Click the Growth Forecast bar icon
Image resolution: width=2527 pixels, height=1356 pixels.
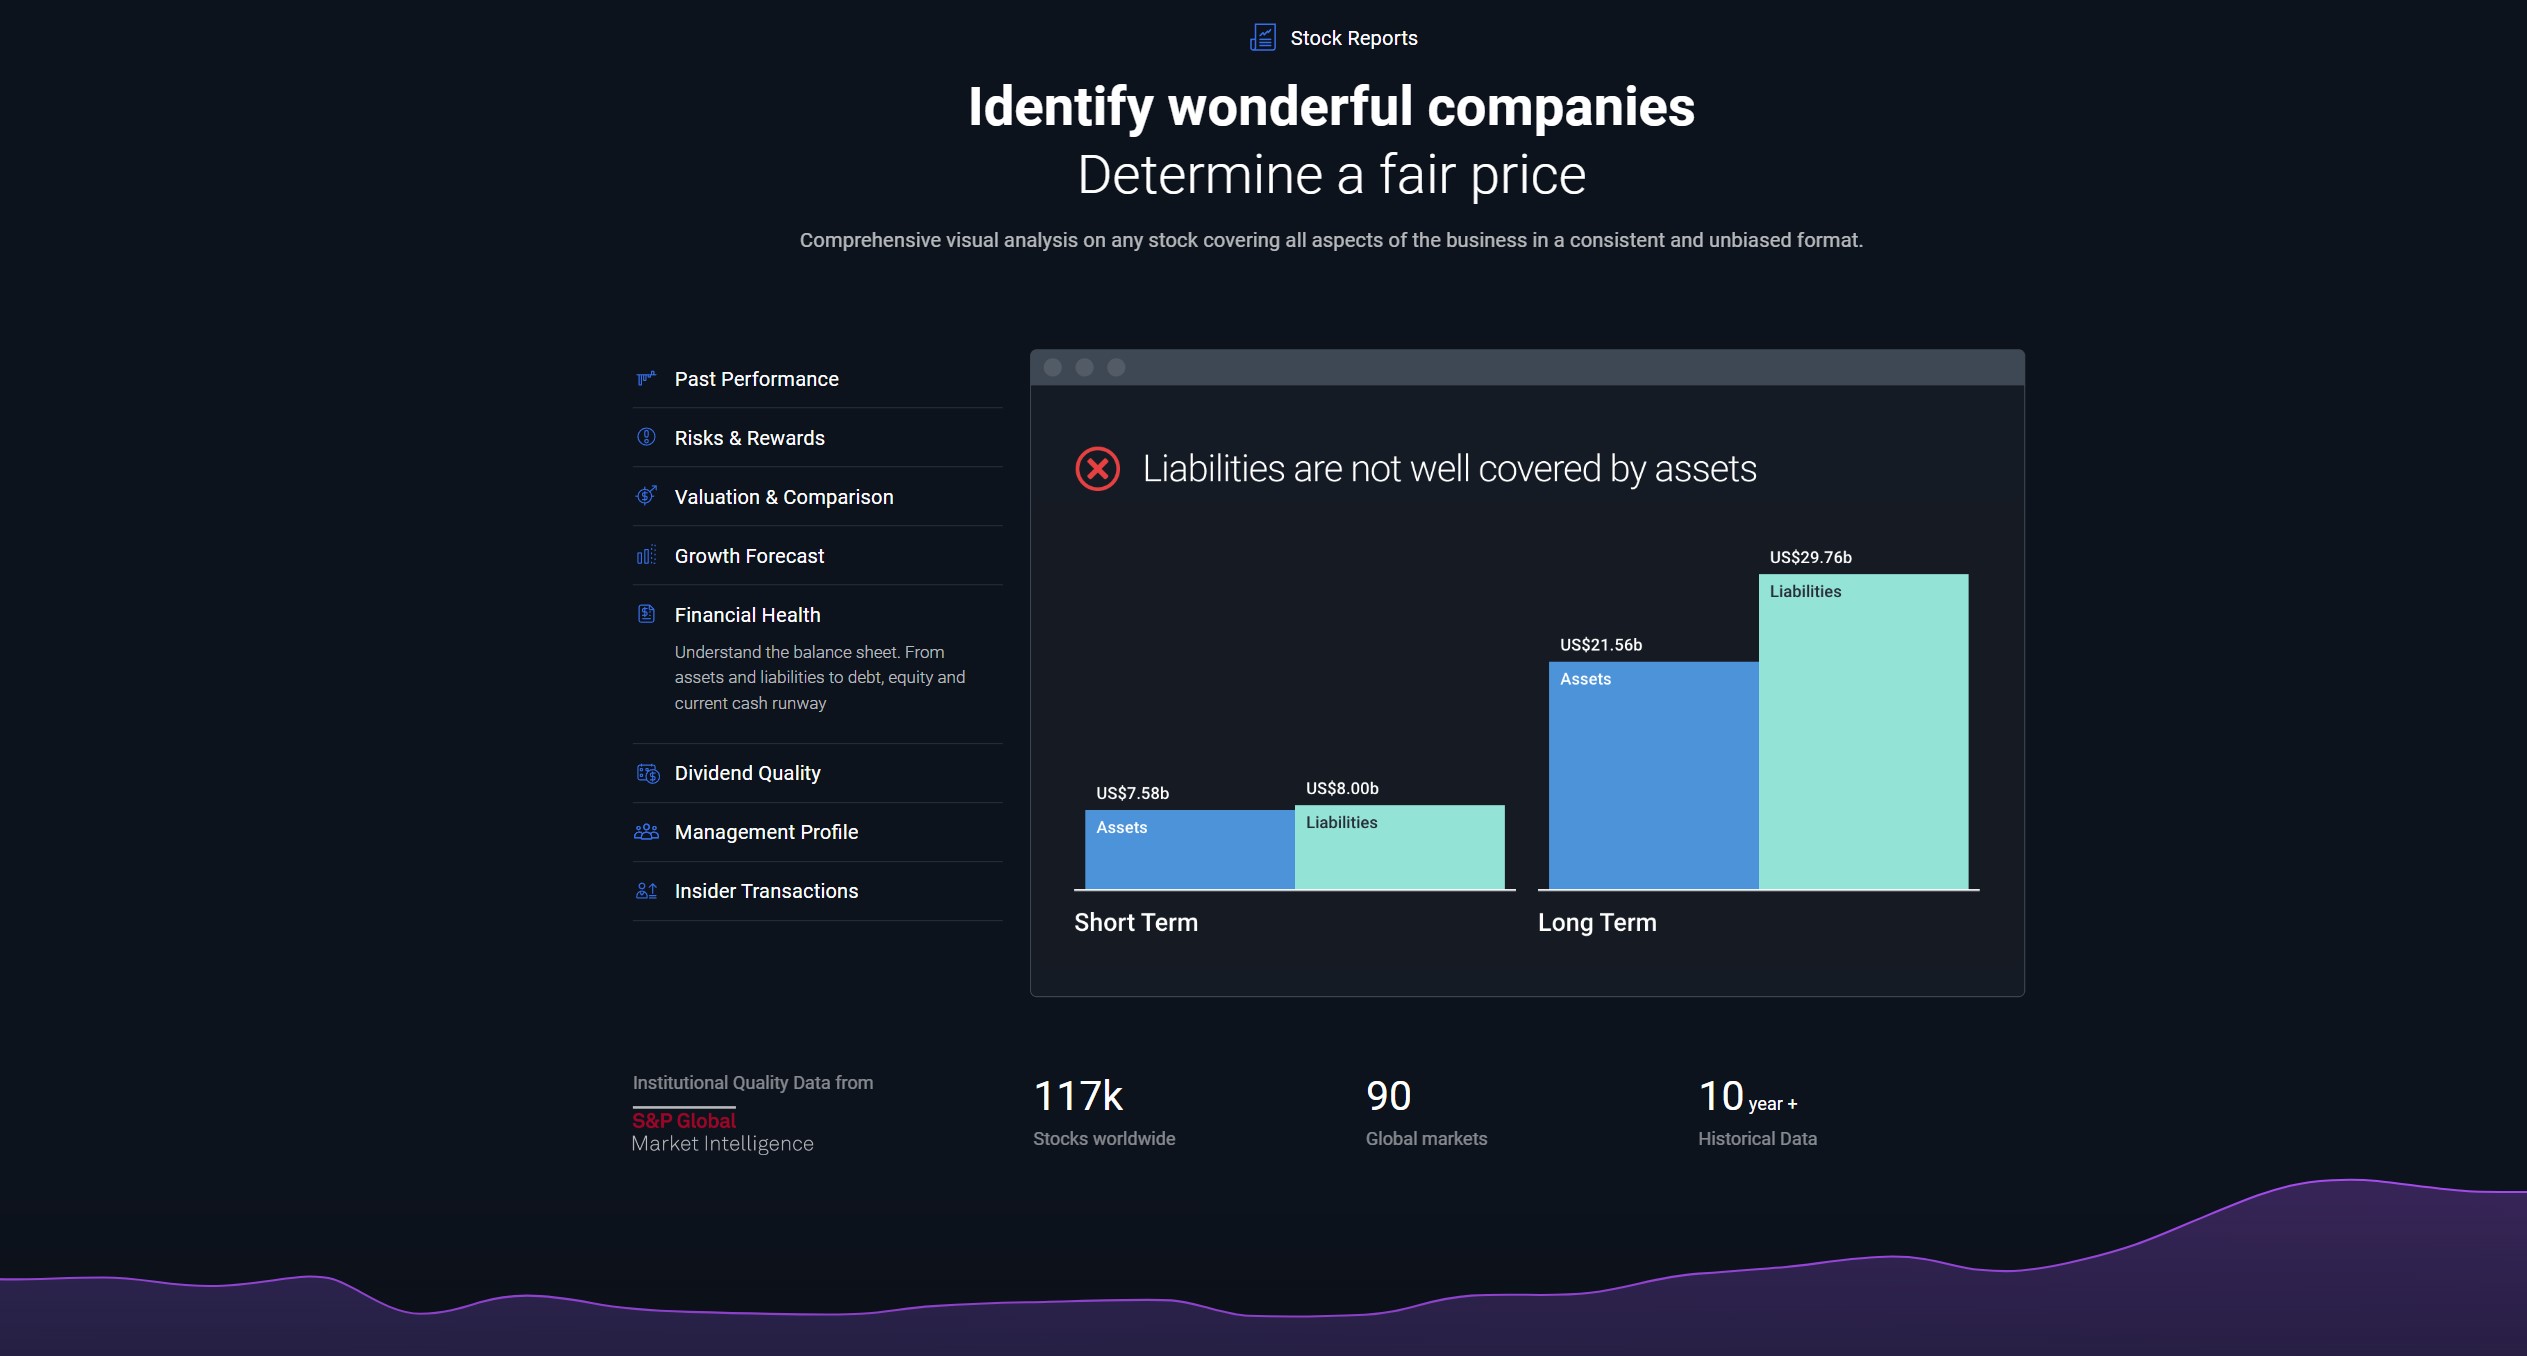coord(646,555)
